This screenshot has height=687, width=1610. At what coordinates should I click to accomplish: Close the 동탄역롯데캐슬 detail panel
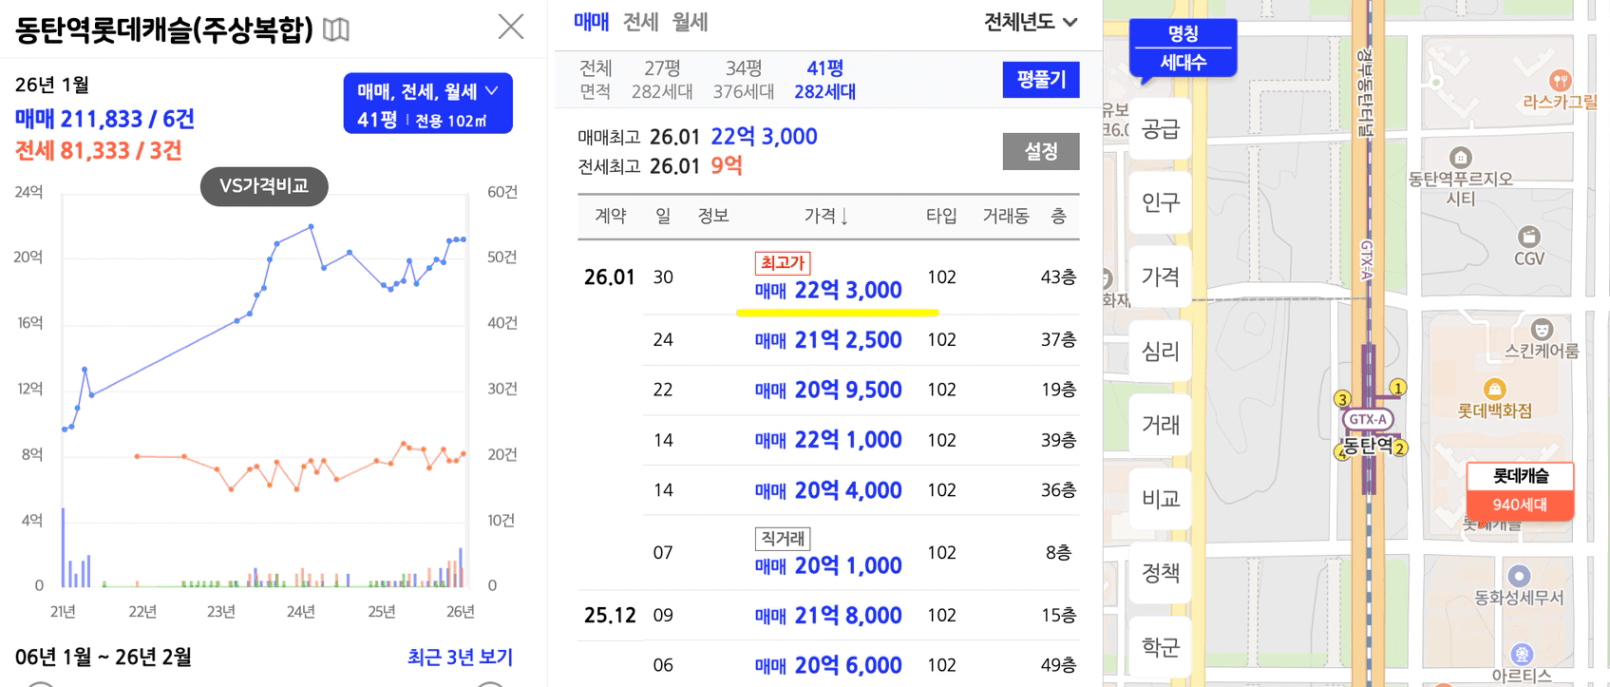coord(511,27)
